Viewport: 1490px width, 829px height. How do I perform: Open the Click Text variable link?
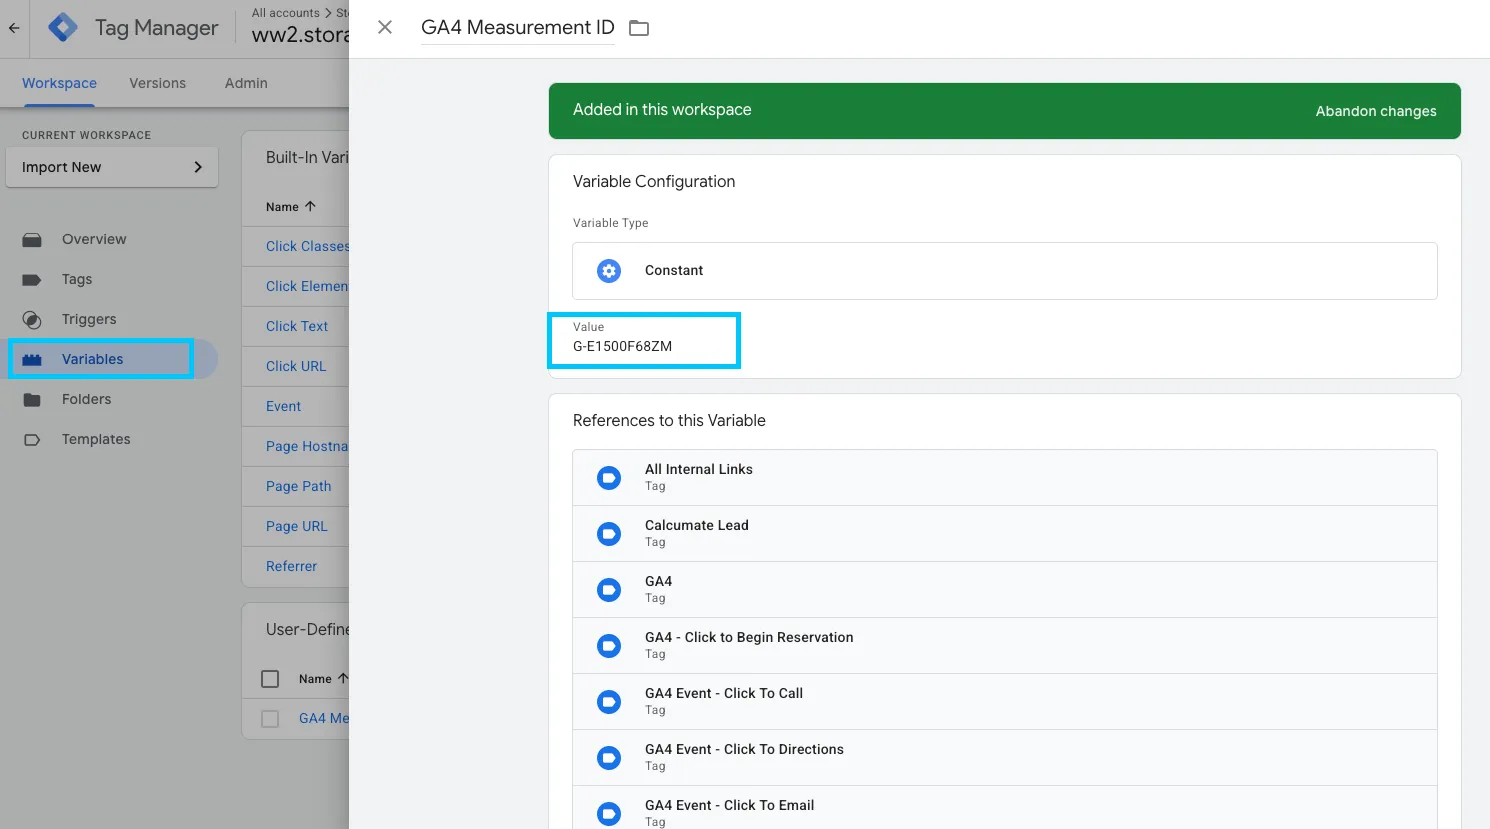pyautogui.click(x=297, y=326)
